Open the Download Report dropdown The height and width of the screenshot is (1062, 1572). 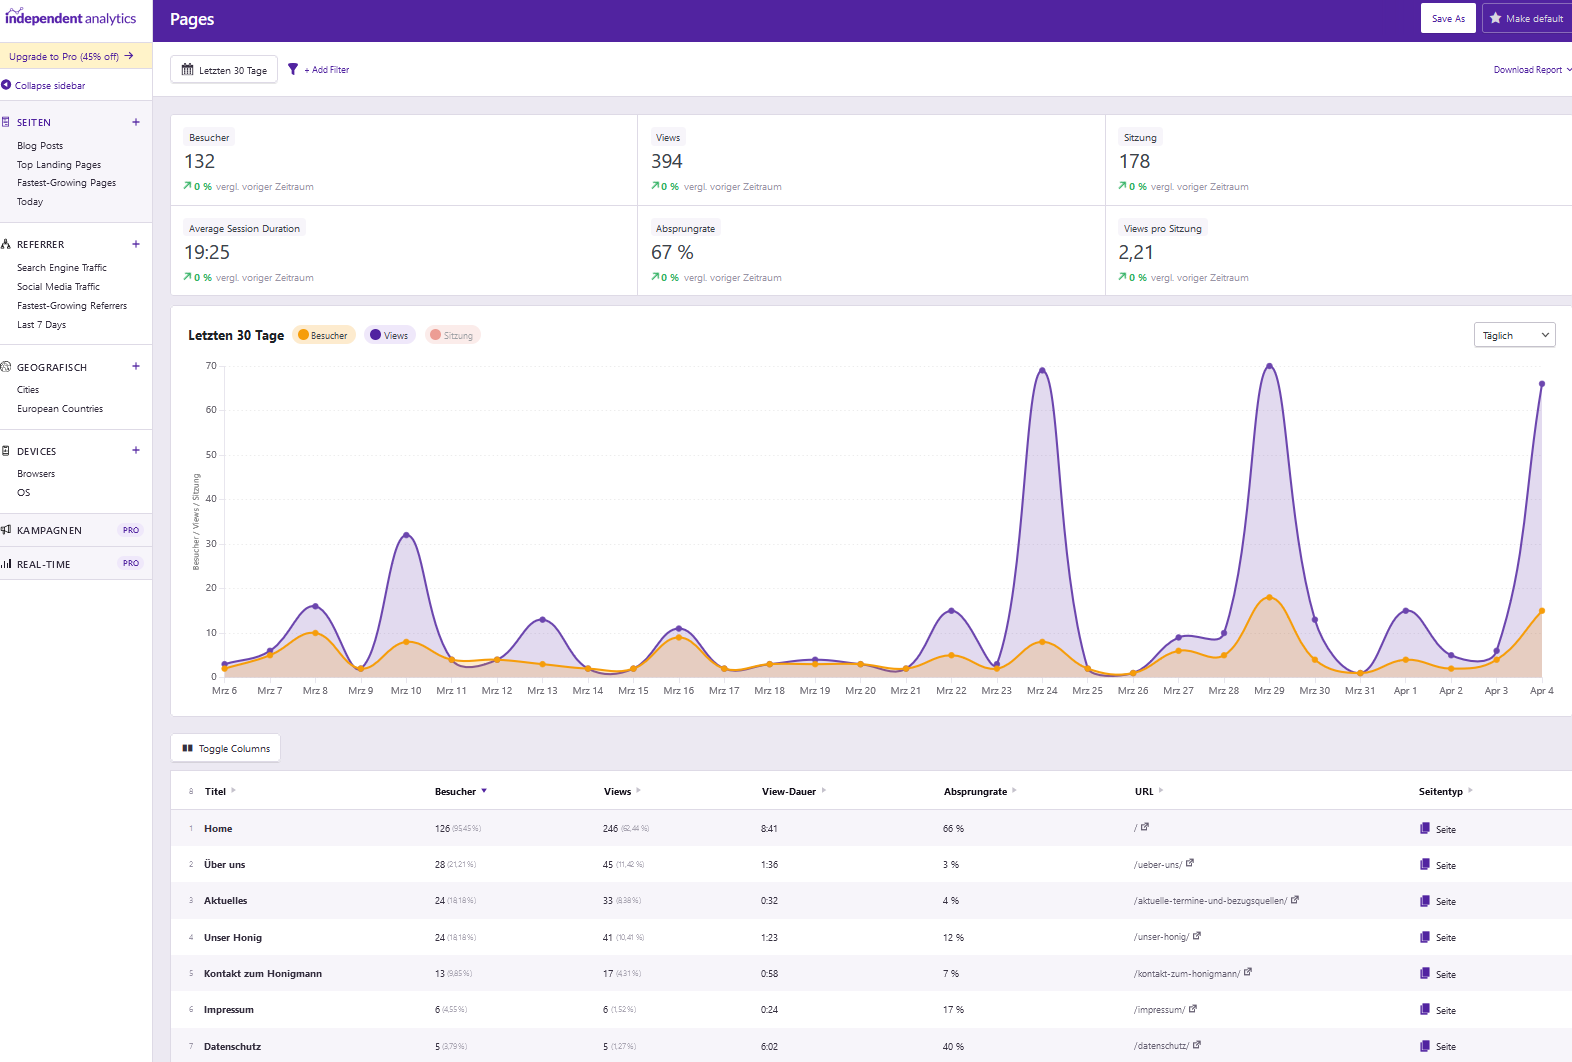click(x=1532, y=70)
